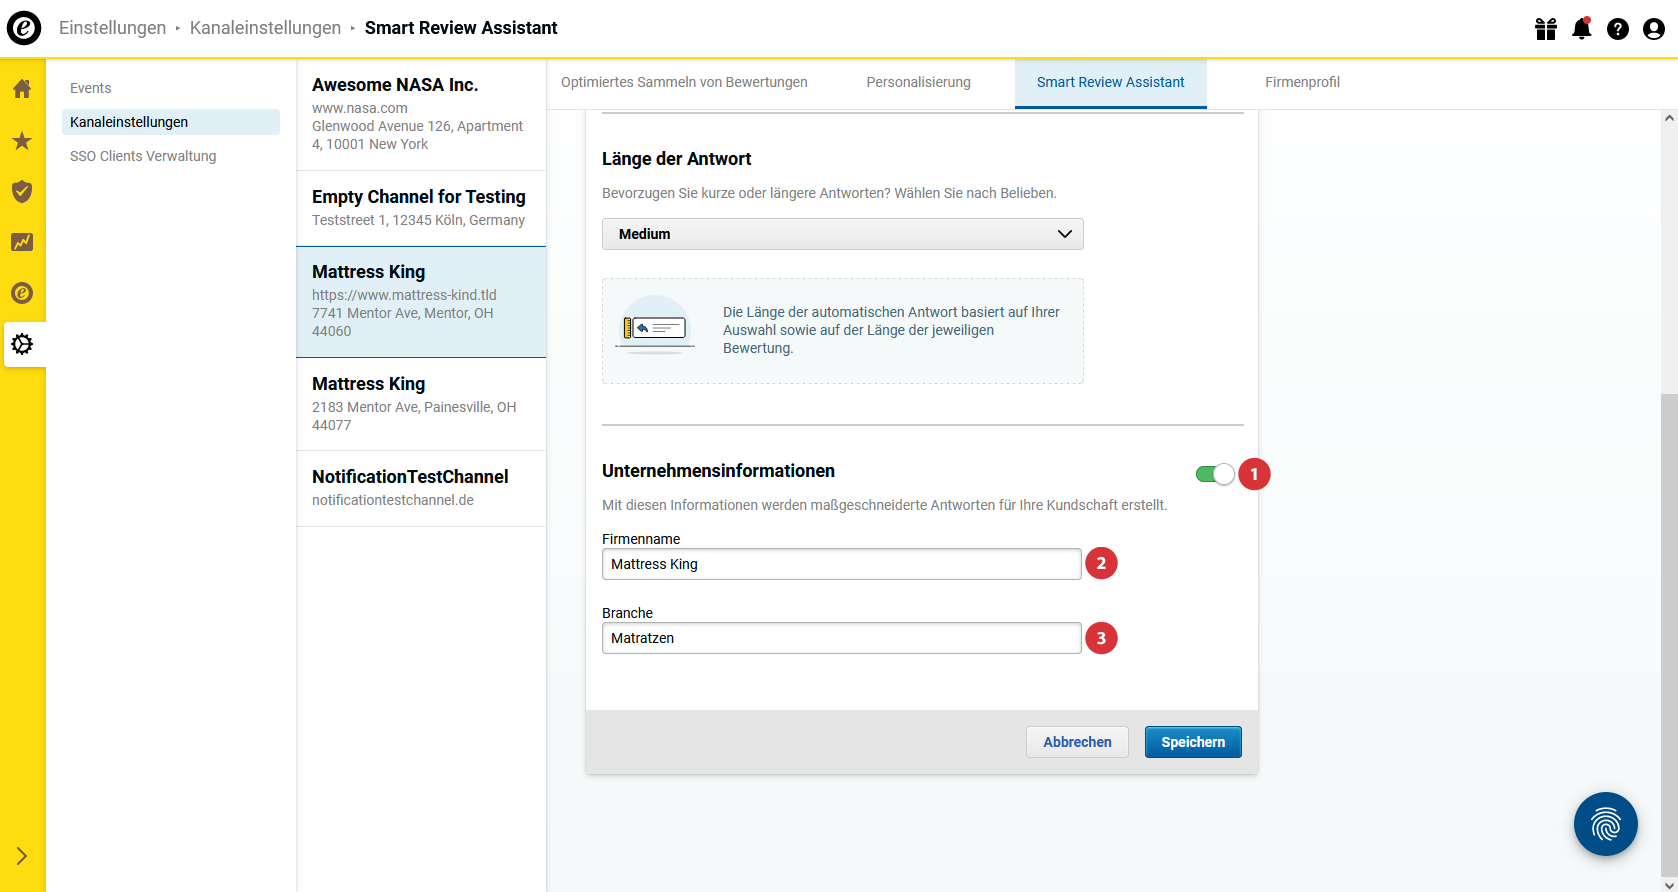Viewport: 1678px width, 892px height.
Task: Select Mattress King channel at 7741 Mentor Ave
Action: [421, 302]
